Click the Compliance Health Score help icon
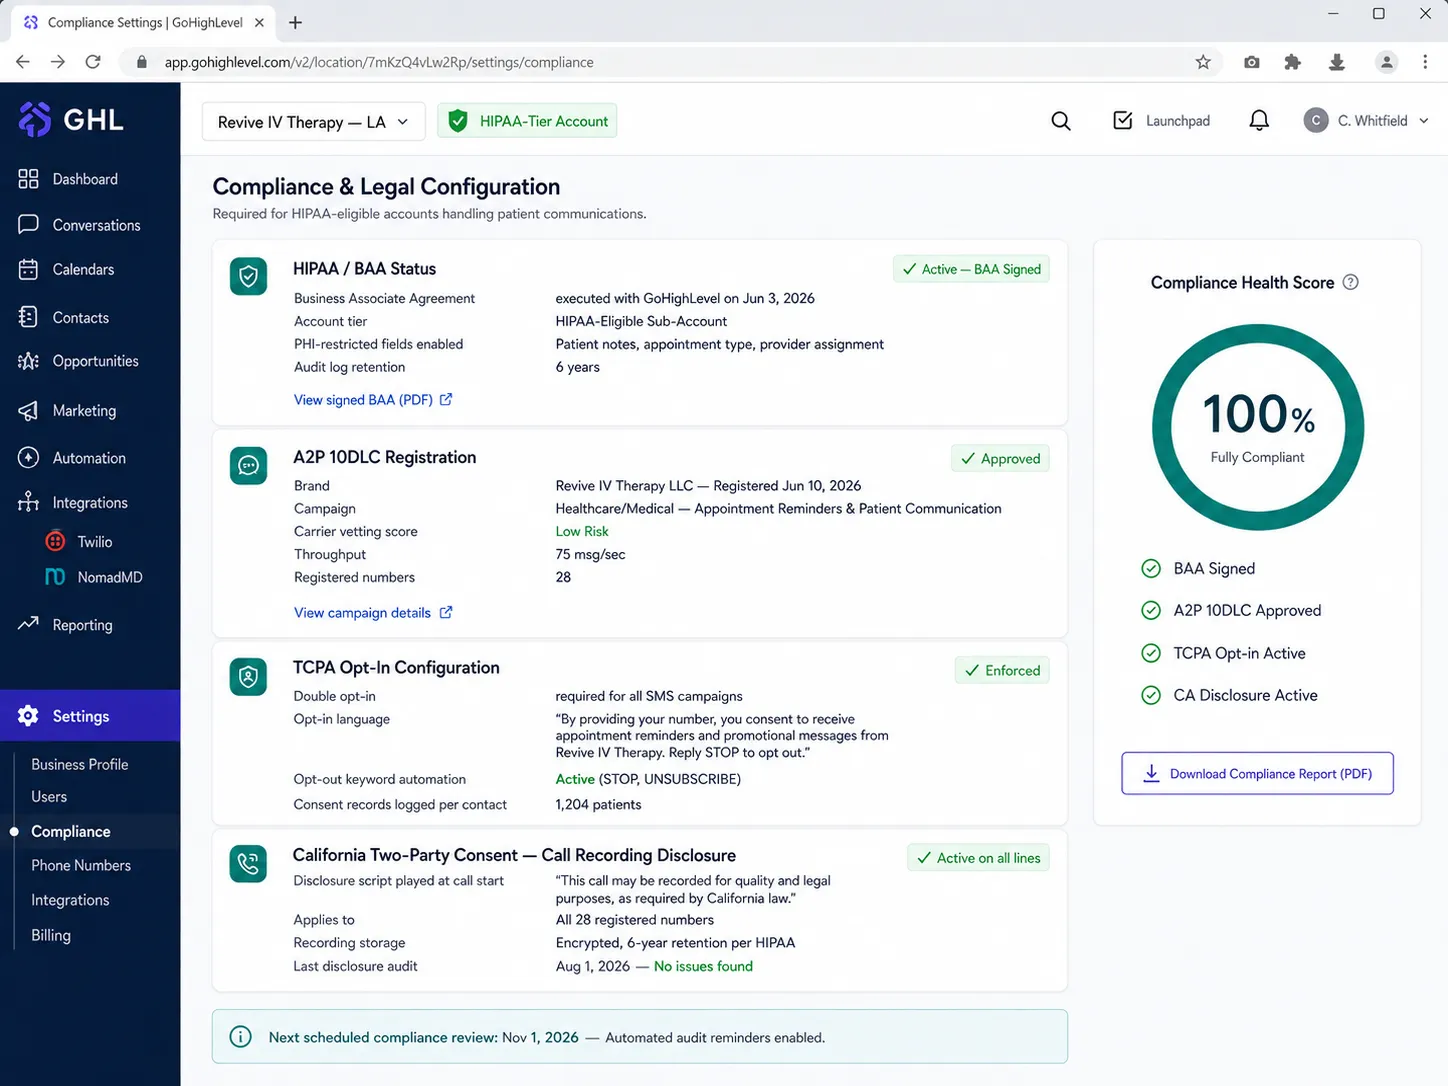The height and width of the screenshot is (1086, 1448). click(x=1350, y=282)
